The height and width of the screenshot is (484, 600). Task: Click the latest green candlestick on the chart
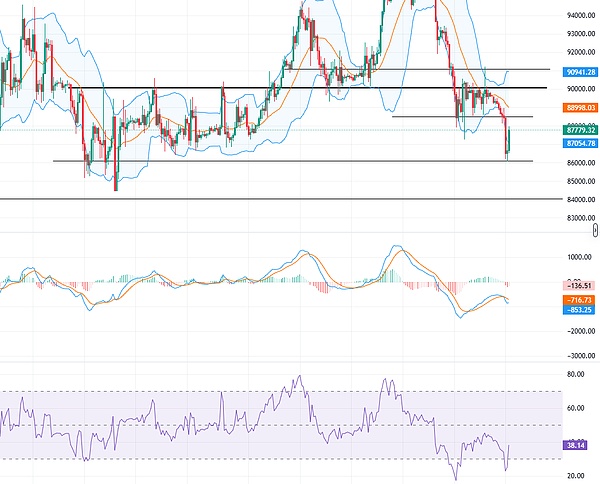[x=510, y=138]
